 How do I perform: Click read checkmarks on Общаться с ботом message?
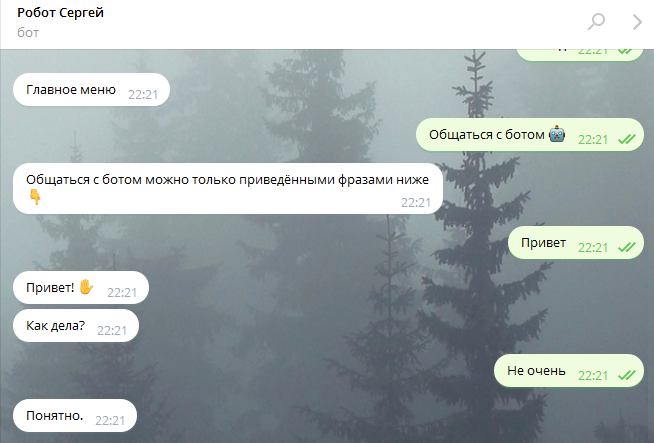click(x=626, y=139)
